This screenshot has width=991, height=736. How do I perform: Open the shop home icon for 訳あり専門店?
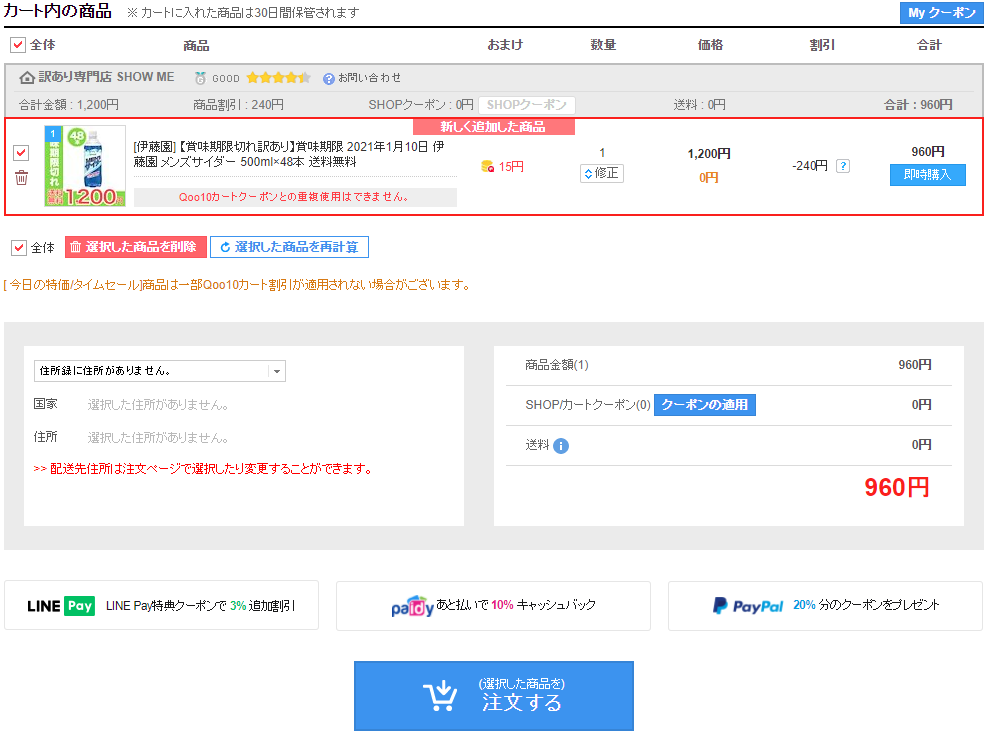coord(27,77)
